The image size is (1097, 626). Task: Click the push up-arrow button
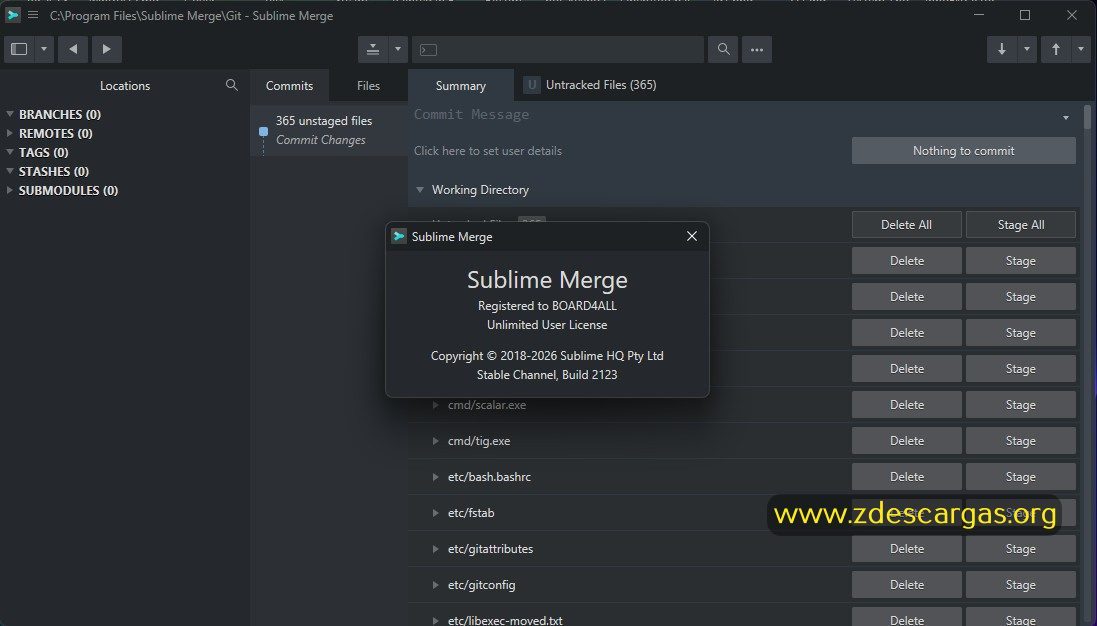[x=1056, y=49]
